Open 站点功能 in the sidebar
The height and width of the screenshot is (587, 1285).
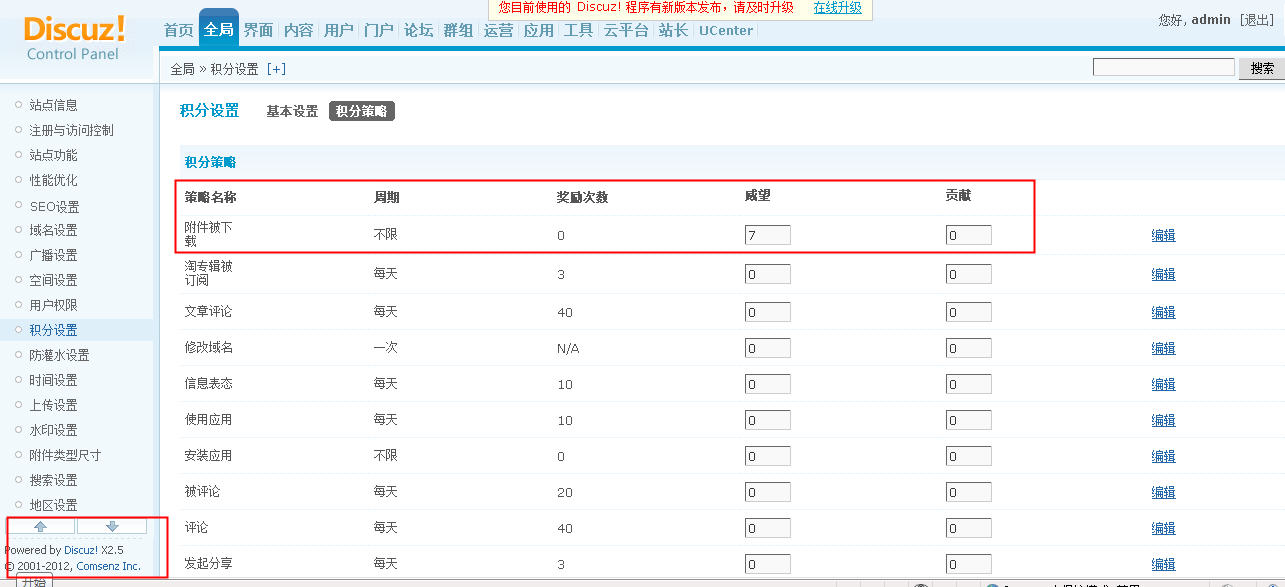pos(53,155)
